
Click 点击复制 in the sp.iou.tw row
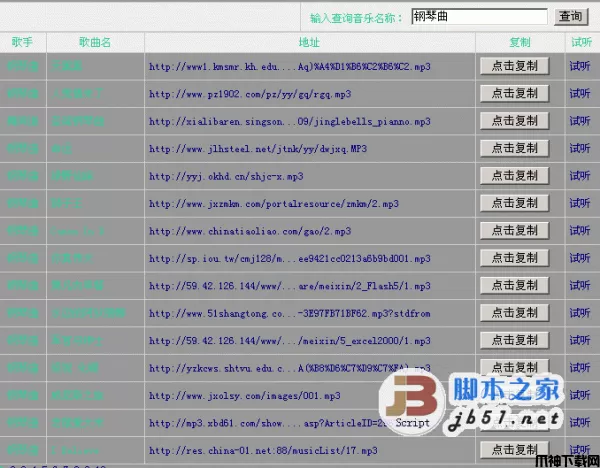515,258
